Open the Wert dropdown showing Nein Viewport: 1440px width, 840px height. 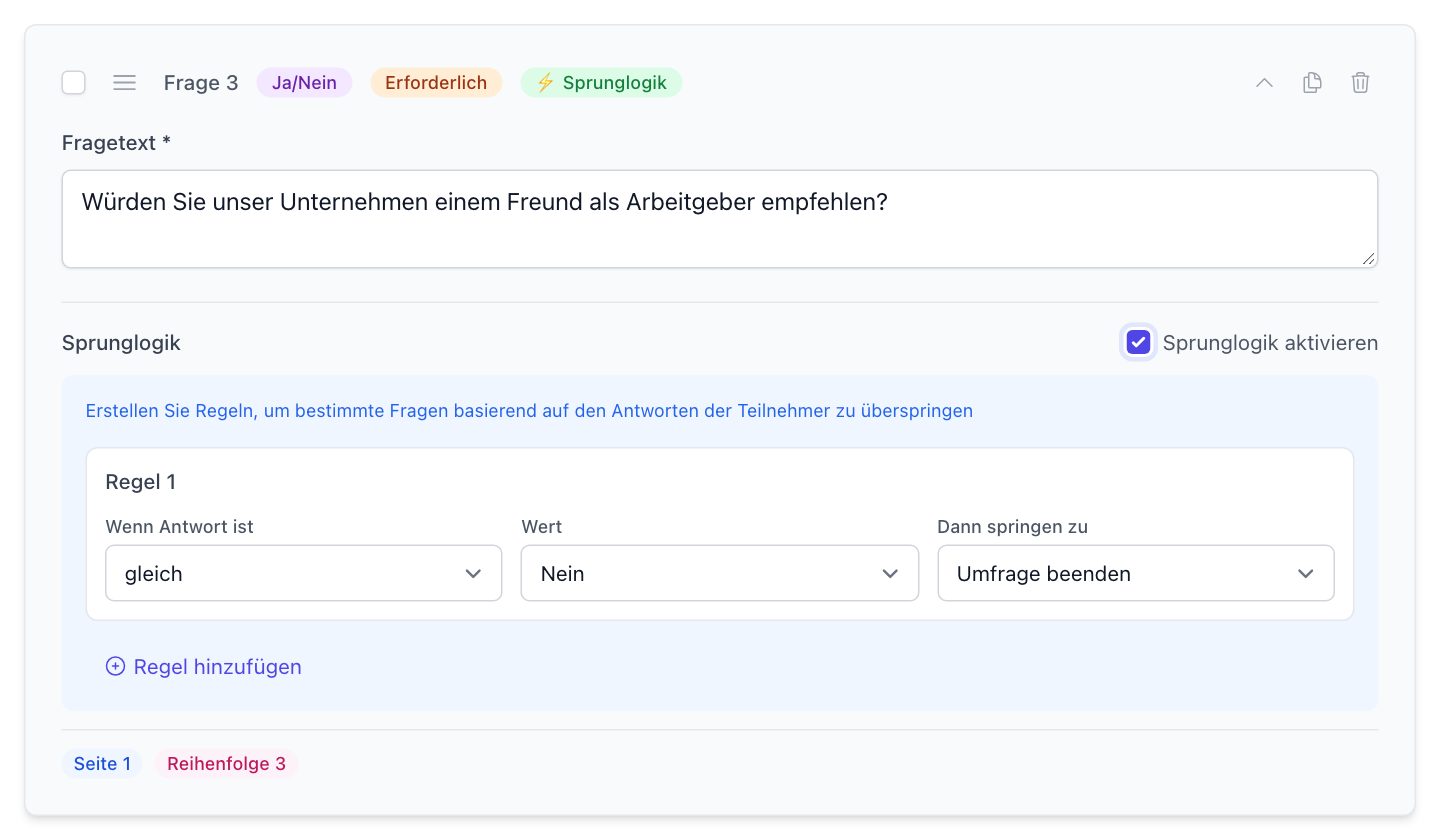(720, 573)
